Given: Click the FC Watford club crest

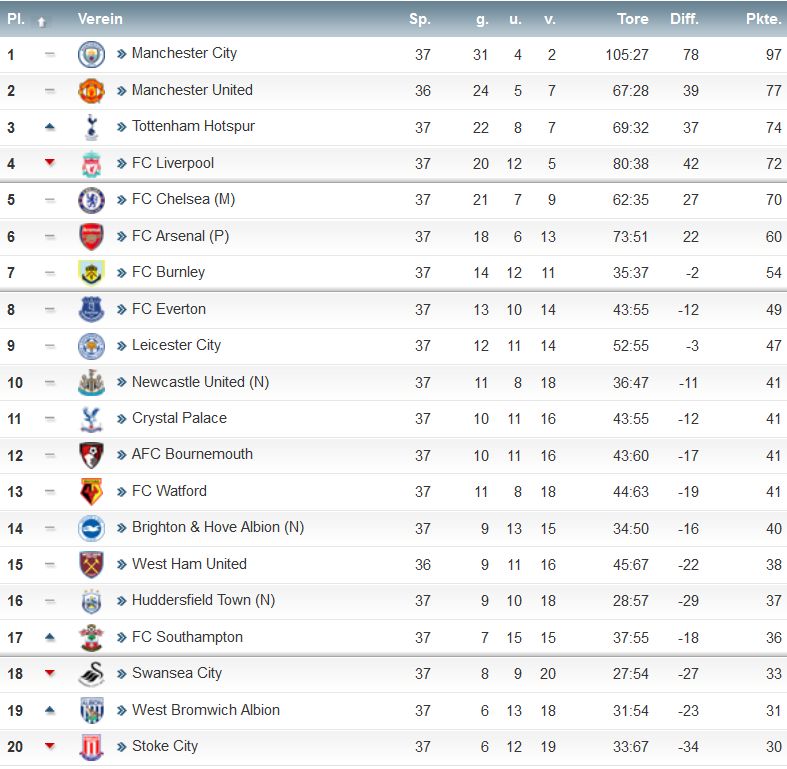Looking at the screenshot, I should (91, 491).
